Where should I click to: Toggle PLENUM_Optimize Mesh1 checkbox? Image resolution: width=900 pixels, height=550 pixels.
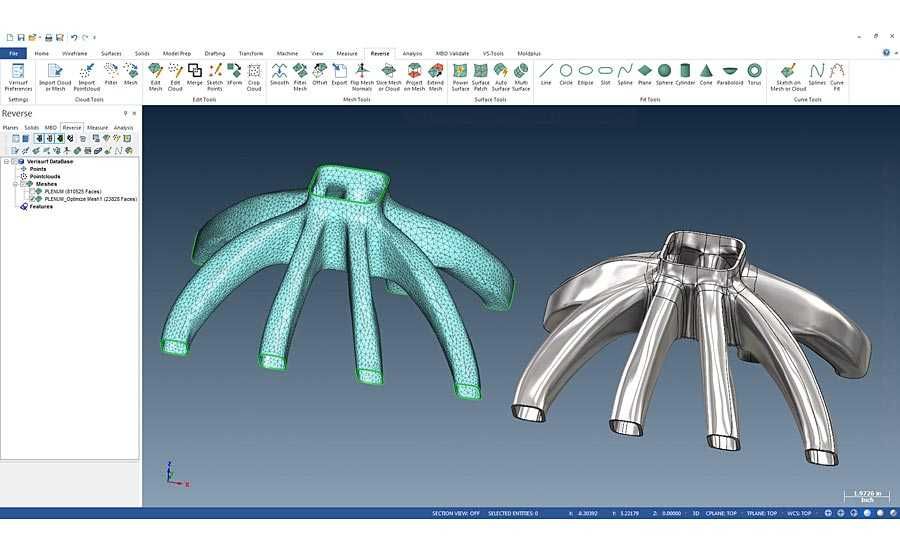click(x=33, y=199)
